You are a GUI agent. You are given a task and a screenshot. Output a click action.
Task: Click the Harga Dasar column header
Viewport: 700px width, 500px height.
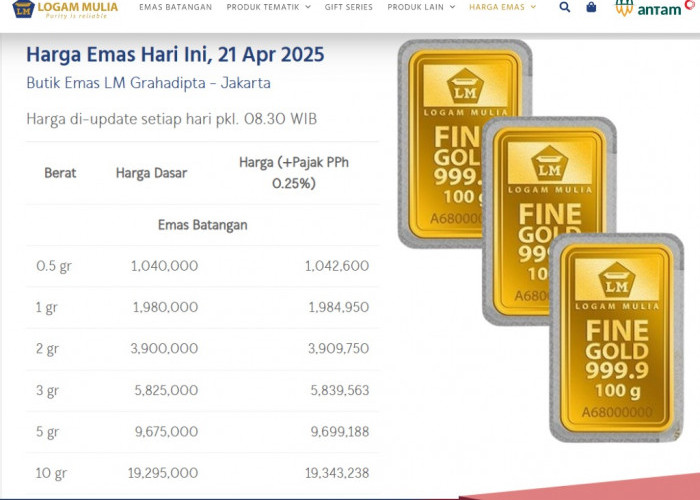click(x=151, y=173)
